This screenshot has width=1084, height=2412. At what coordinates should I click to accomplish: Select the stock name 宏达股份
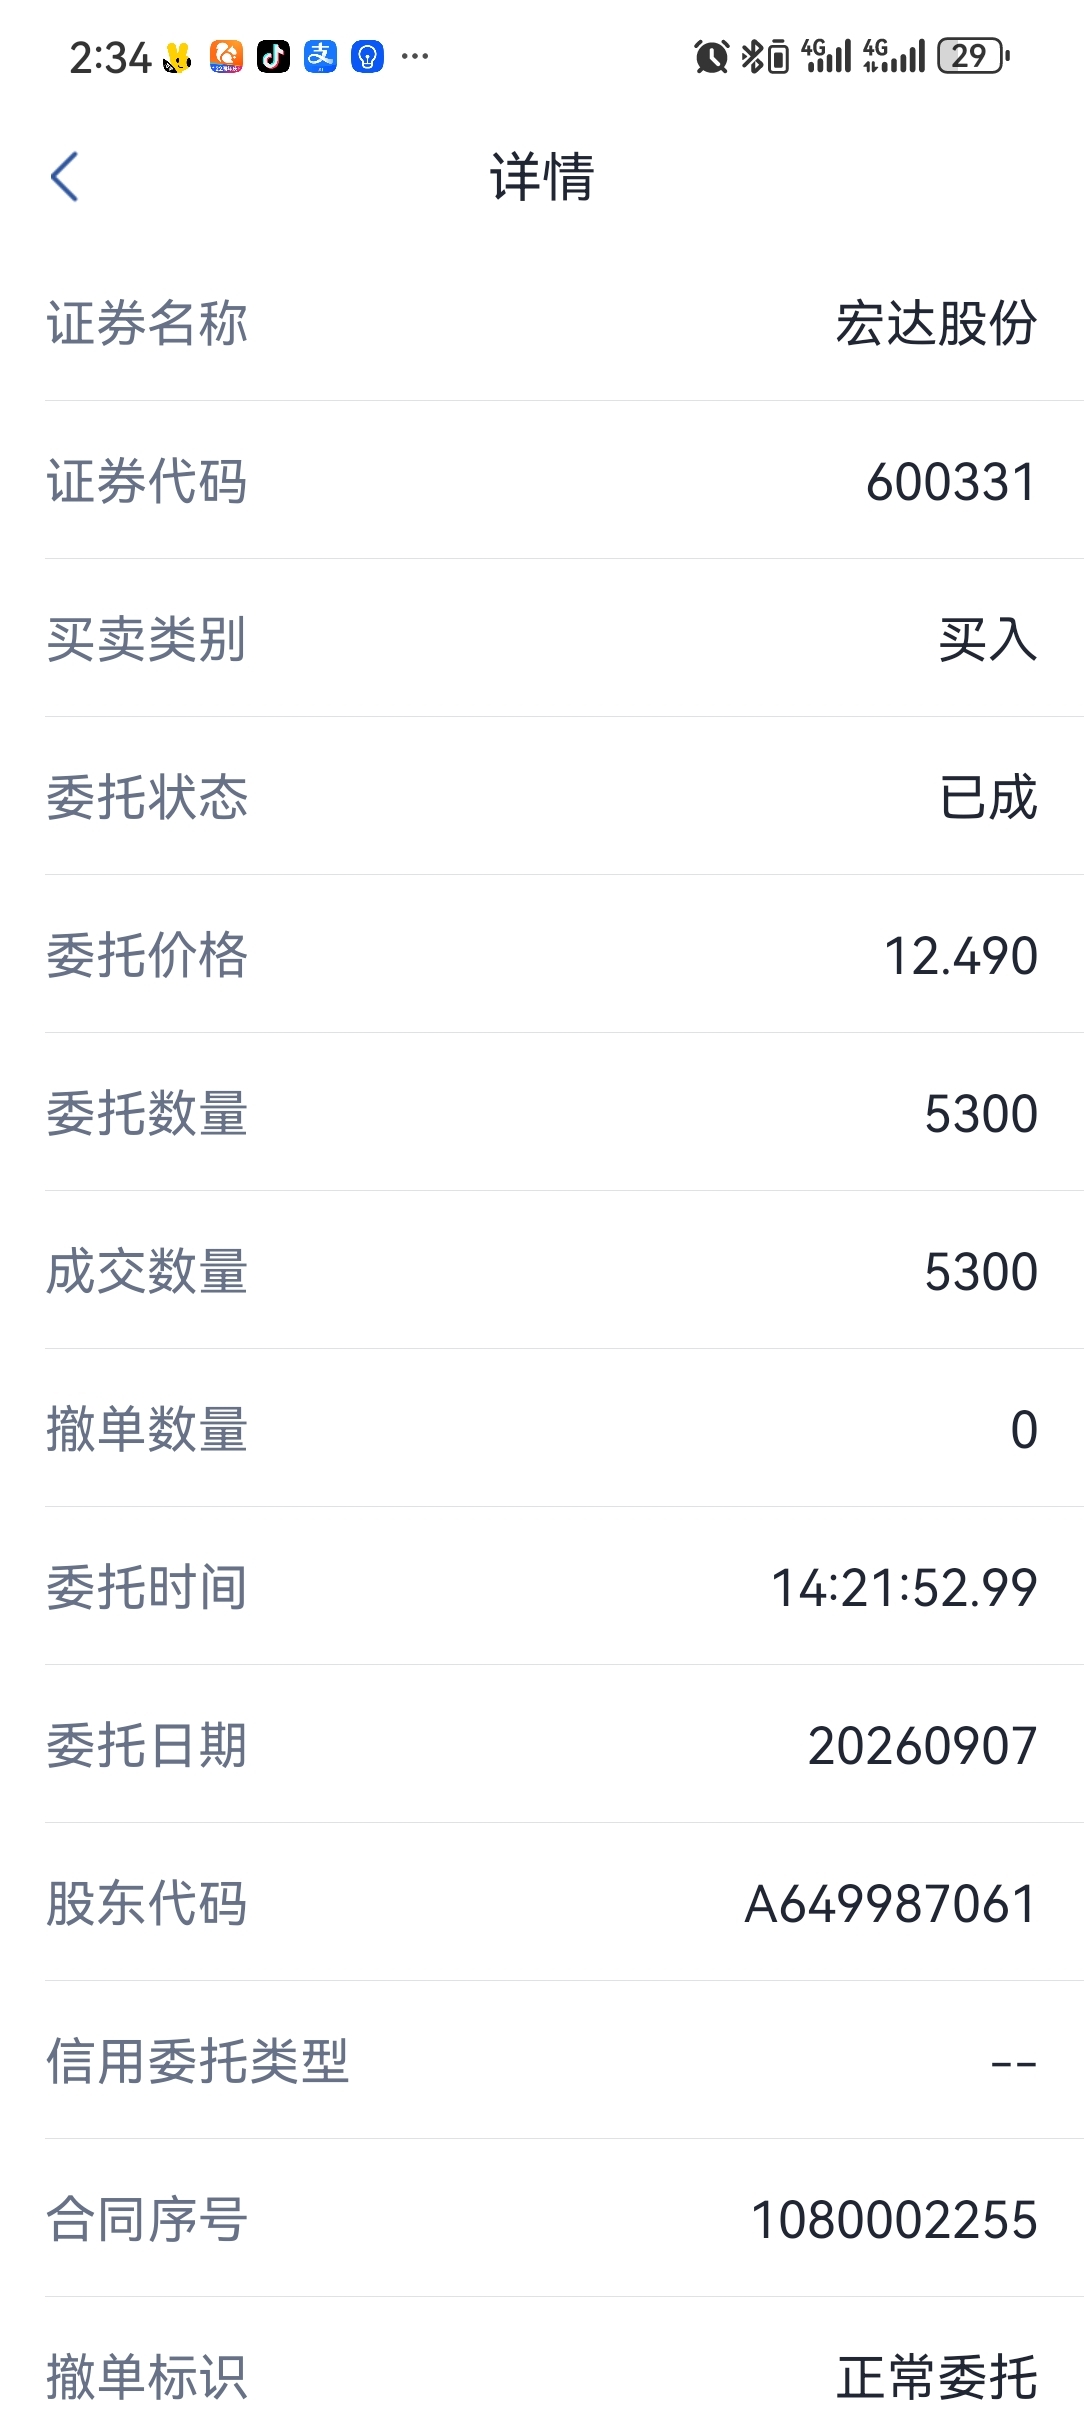pyautogui.click(x=937, y=323)
